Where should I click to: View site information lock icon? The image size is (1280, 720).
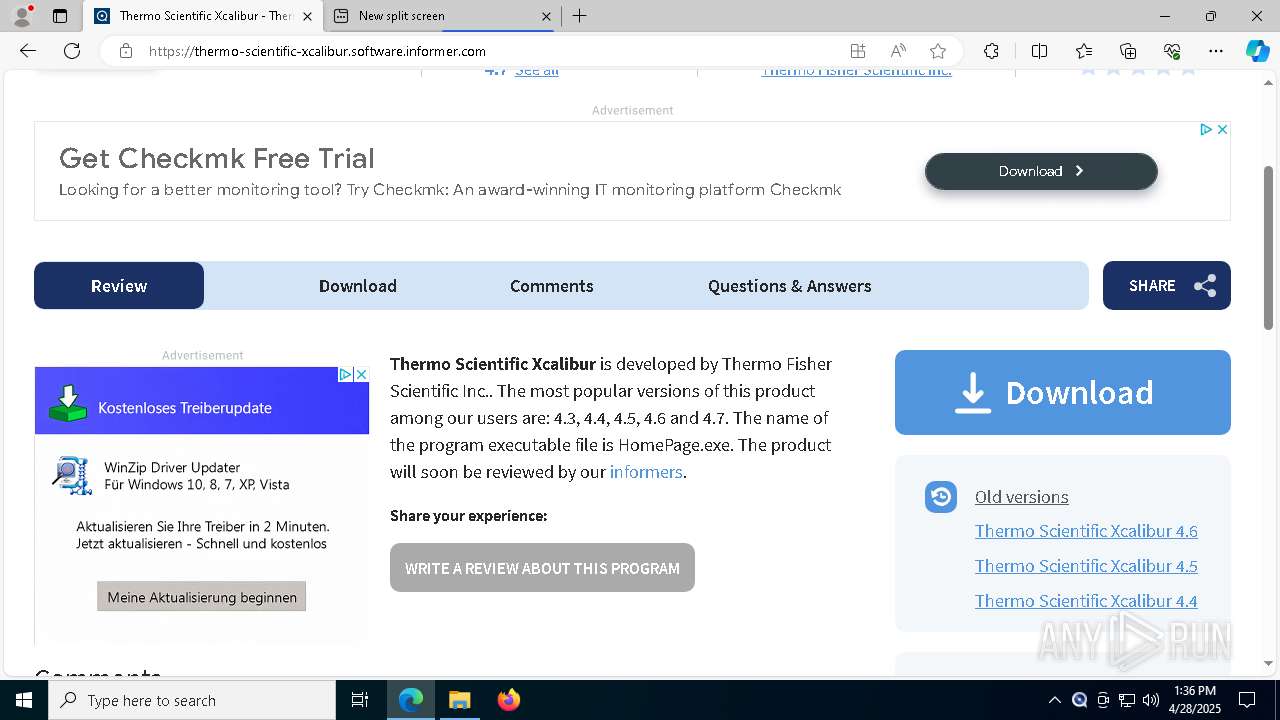126,51
